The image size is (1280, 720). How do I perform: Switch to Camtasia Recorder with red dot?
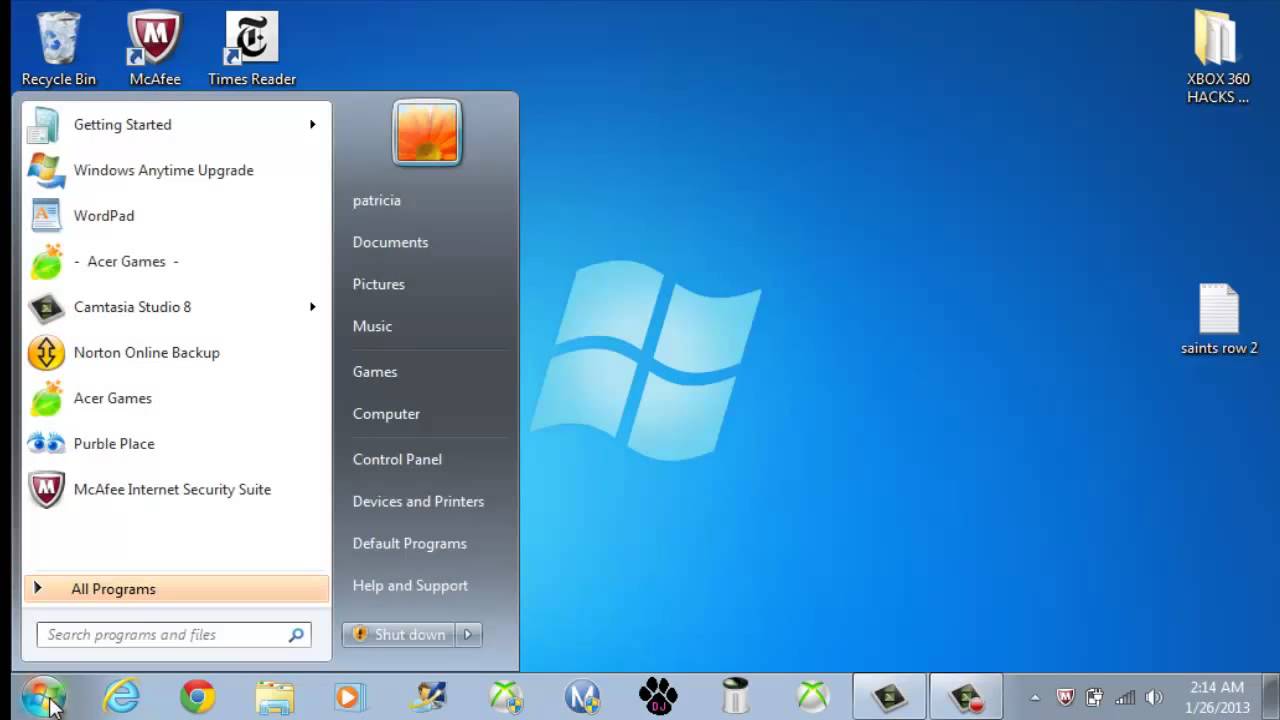[x=966, y=696]
